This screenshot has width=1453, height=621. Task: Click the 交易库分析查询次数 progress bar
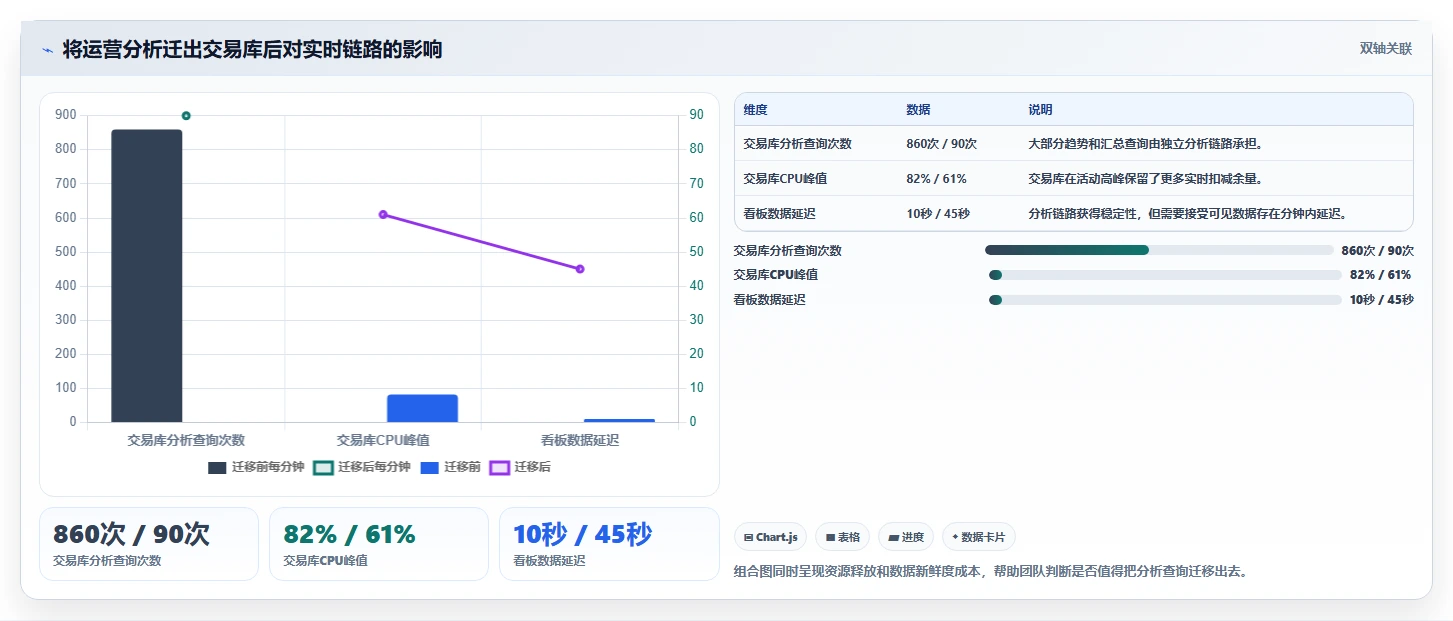[1159, 250]
